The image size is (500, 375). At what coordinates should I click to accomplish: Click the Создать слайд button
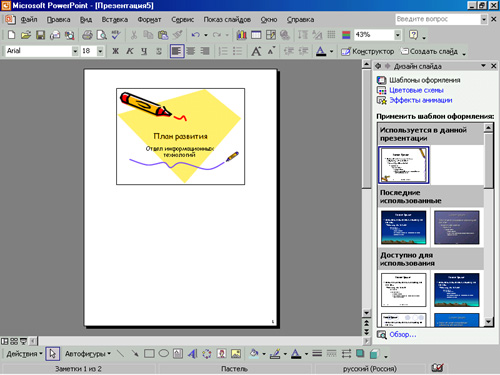click(x=429, y=51)
